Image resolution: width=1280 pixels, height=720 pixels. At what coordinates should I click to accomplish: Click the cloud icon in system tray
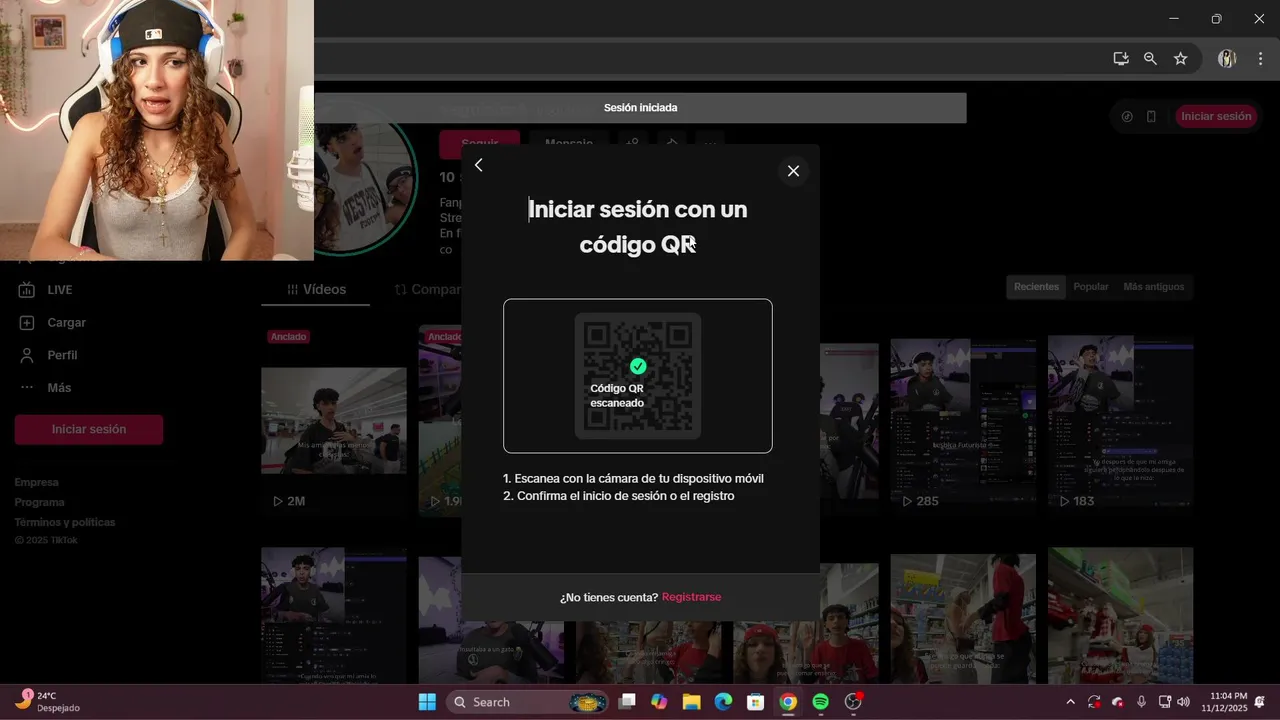pos(1117,702)
